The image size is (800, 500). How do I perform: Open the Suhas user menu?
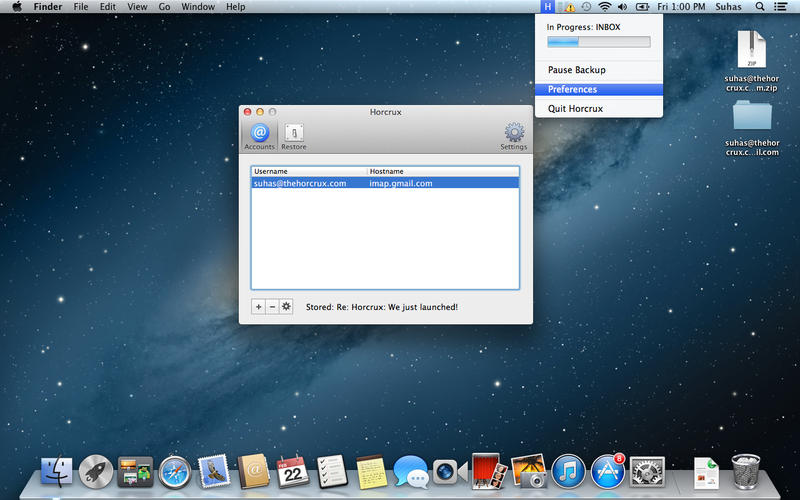729,7
